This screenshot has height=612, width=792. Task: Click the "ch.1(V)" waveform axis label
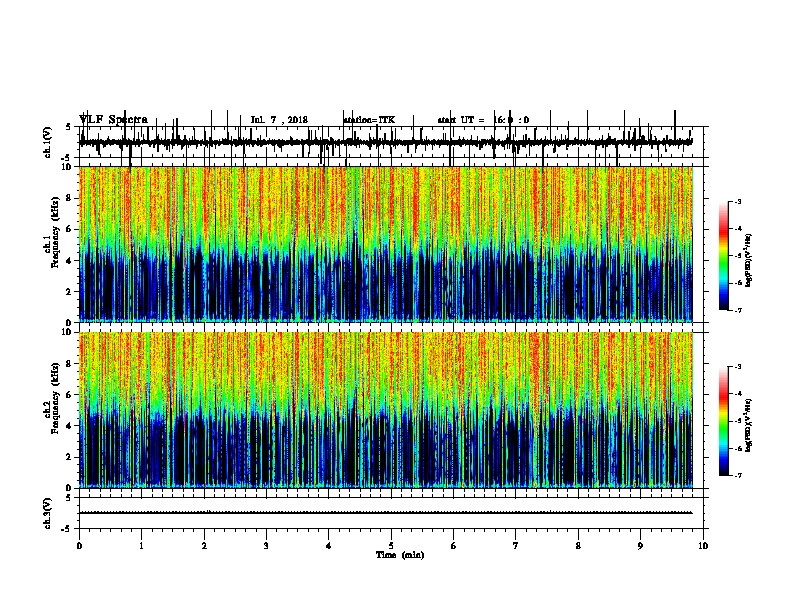click(x=47, y=142)
